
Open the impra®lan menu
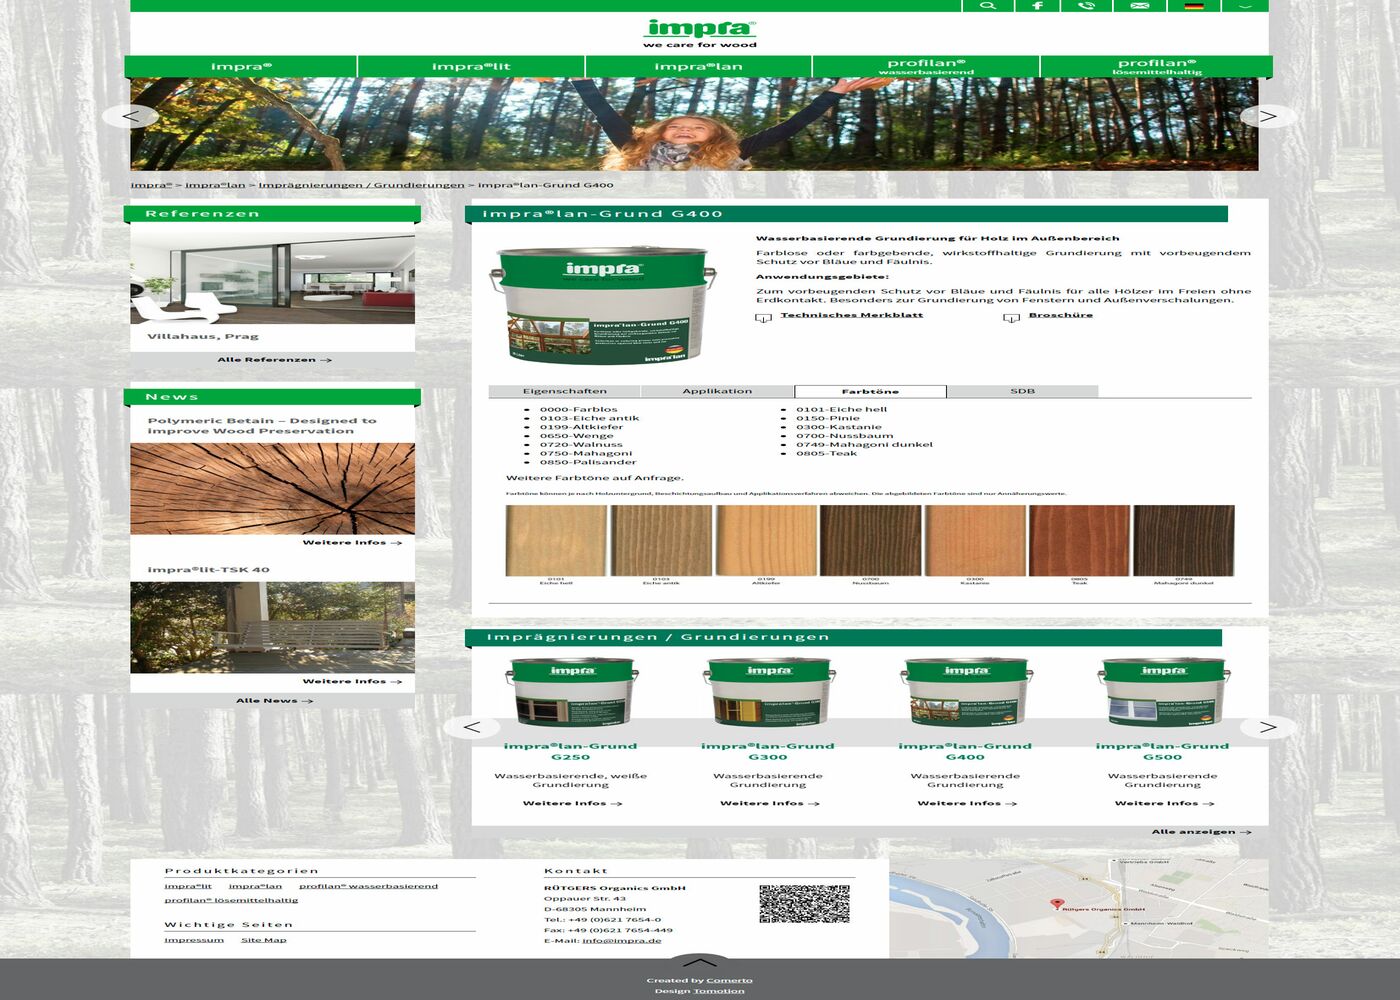coord(698,67)
